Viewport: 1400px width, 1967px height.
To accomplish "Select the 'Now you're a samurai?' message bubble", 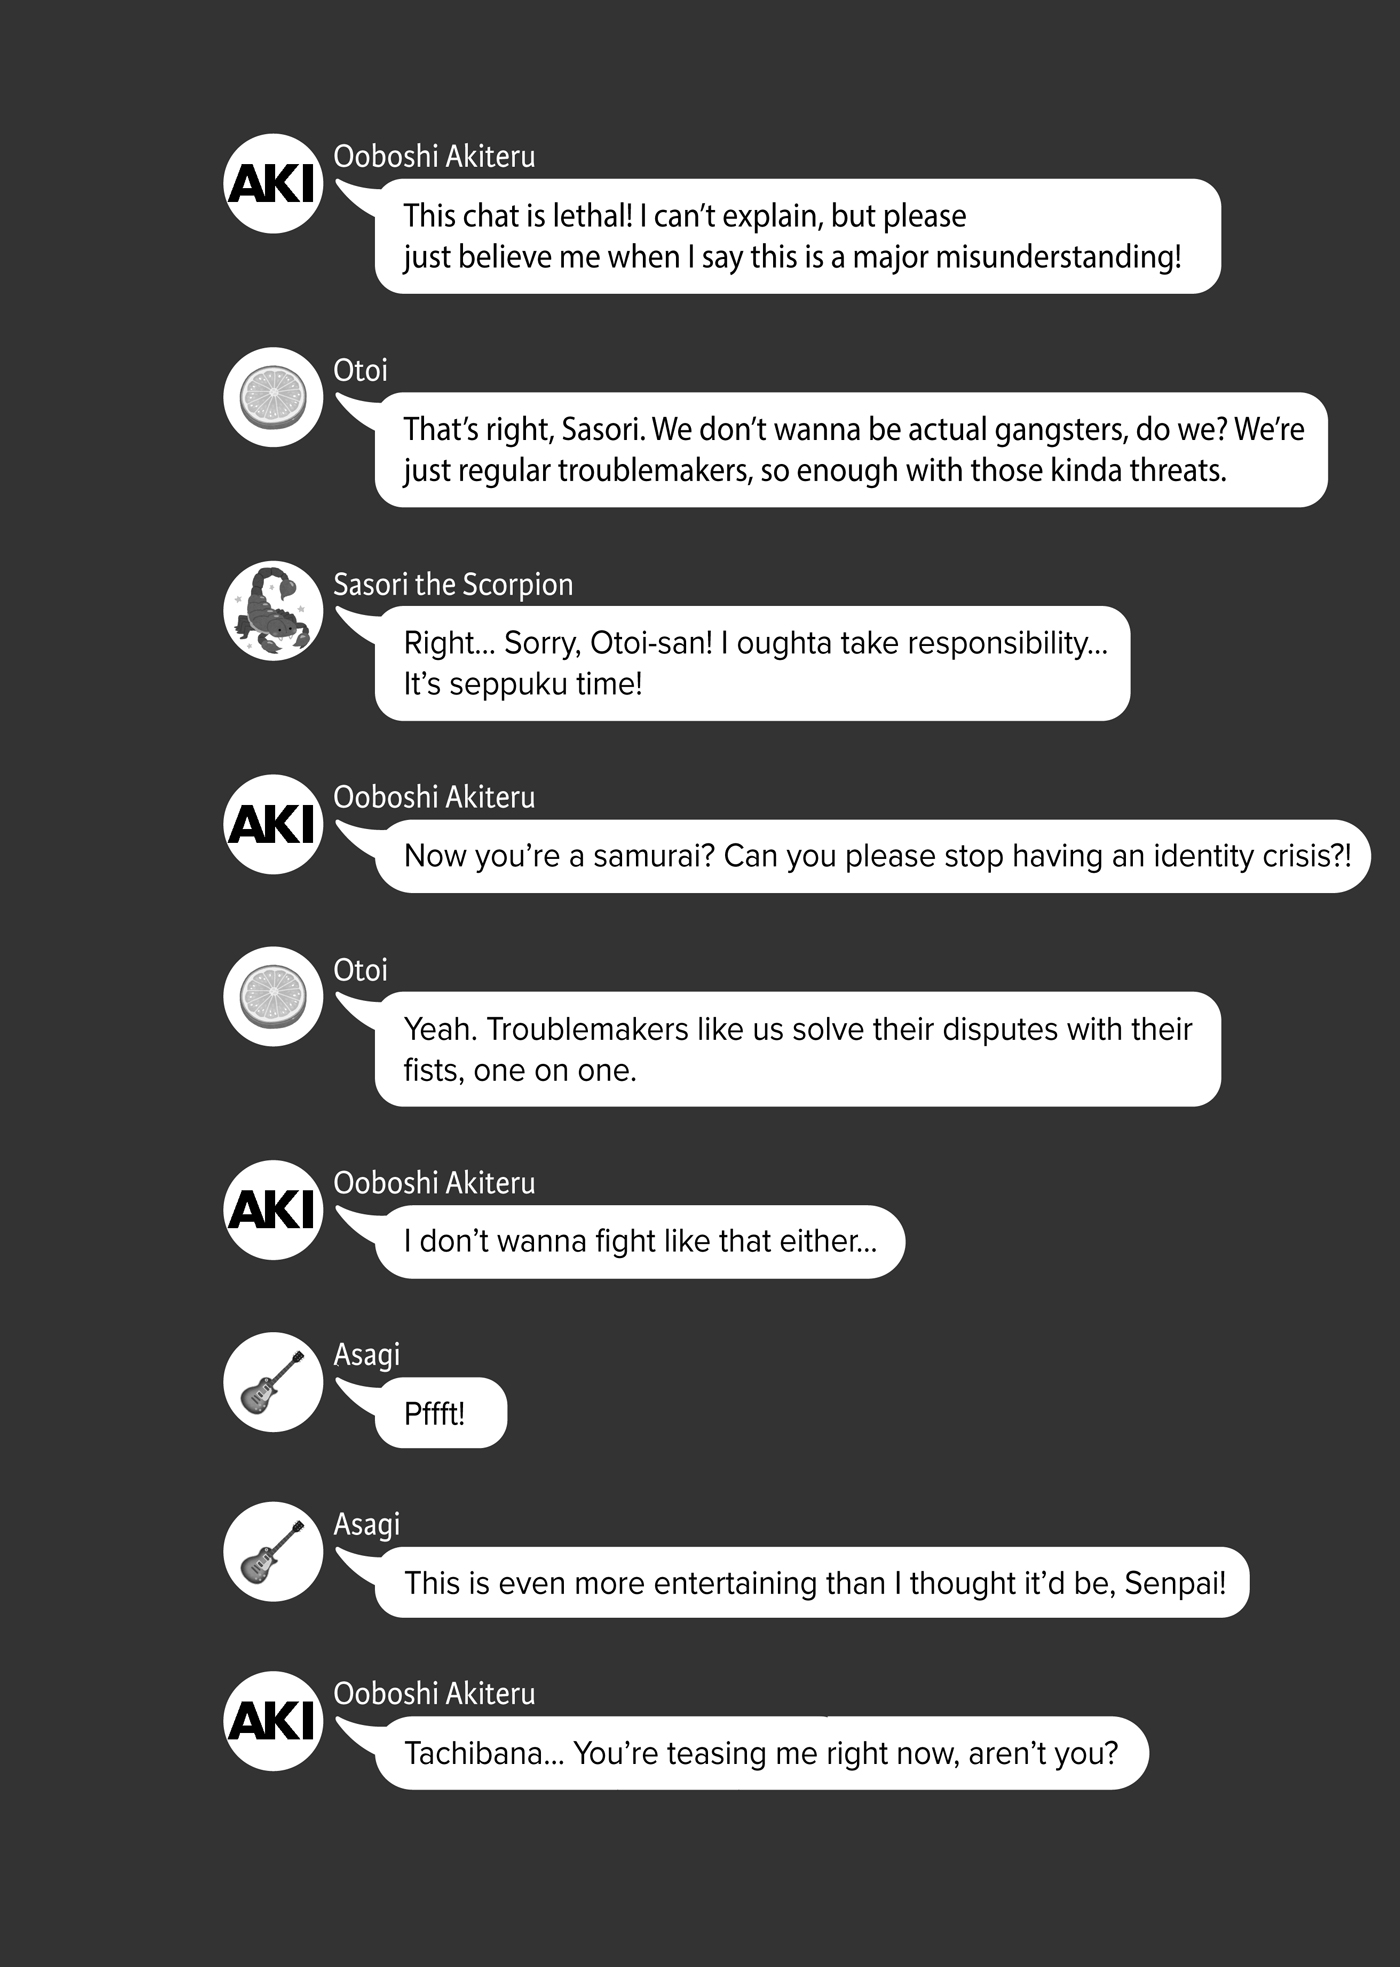I will click(872, 856).
